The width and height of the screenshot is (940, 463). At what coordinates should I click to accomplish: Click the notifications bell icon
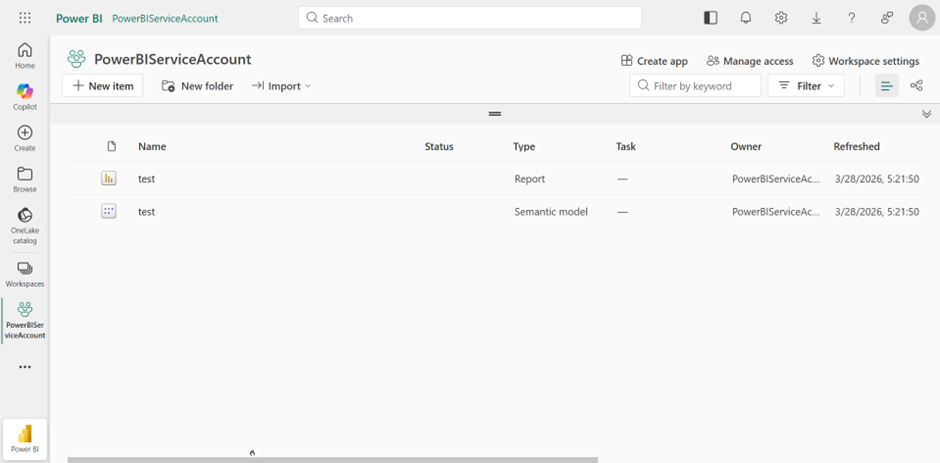point(746,18)
